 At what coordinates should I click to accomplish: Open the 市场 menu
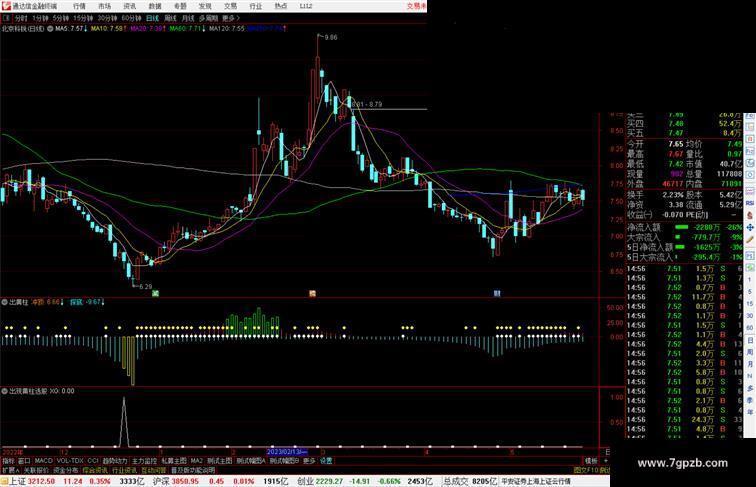tap(104, 6)
